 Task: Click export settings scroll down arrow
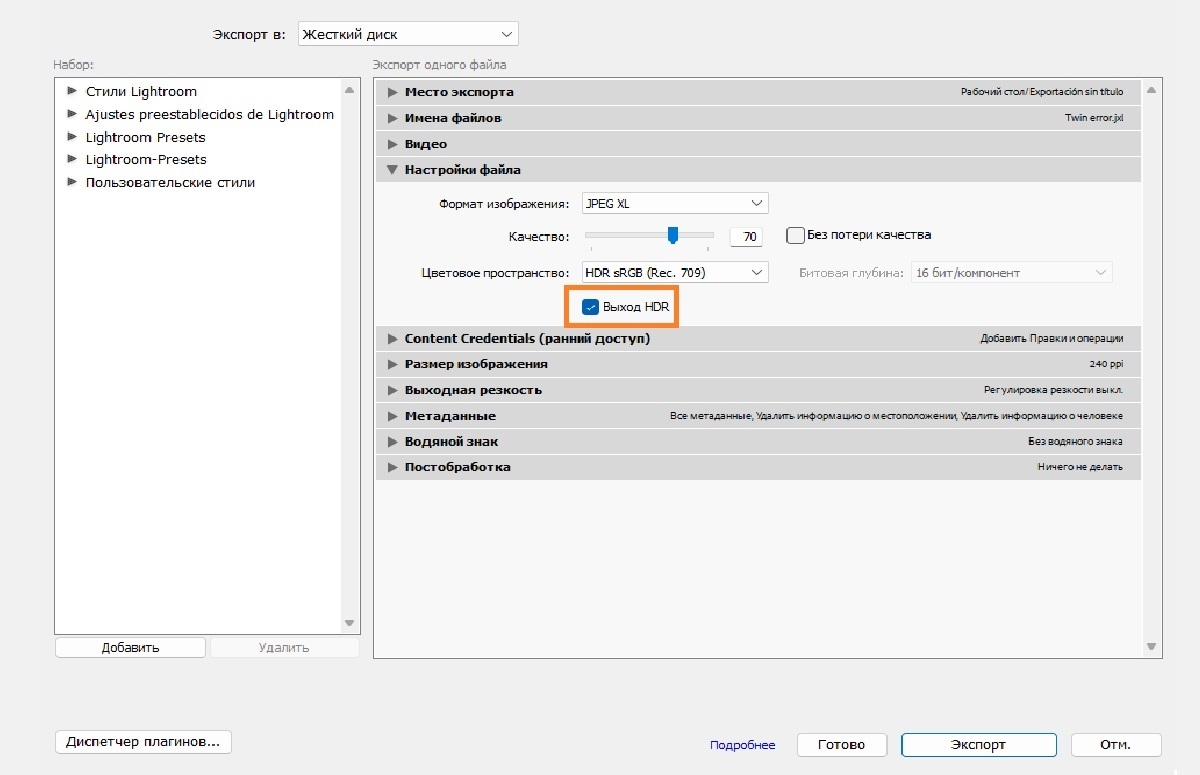pyautogui.click(x=1151, y=647)
